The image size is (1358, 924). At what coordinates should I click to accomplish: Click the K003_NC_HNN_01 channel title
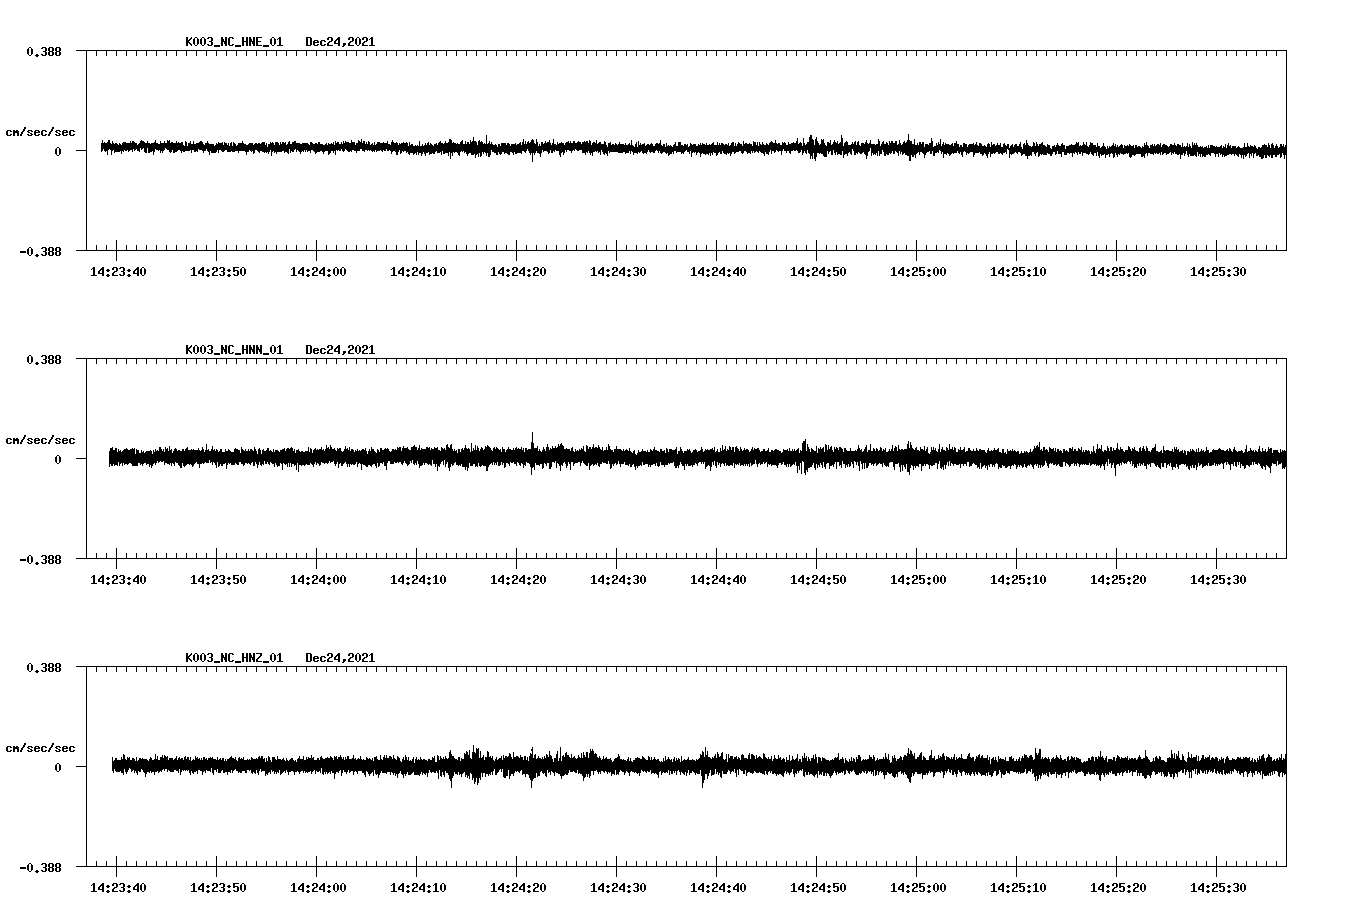[234, 350]
